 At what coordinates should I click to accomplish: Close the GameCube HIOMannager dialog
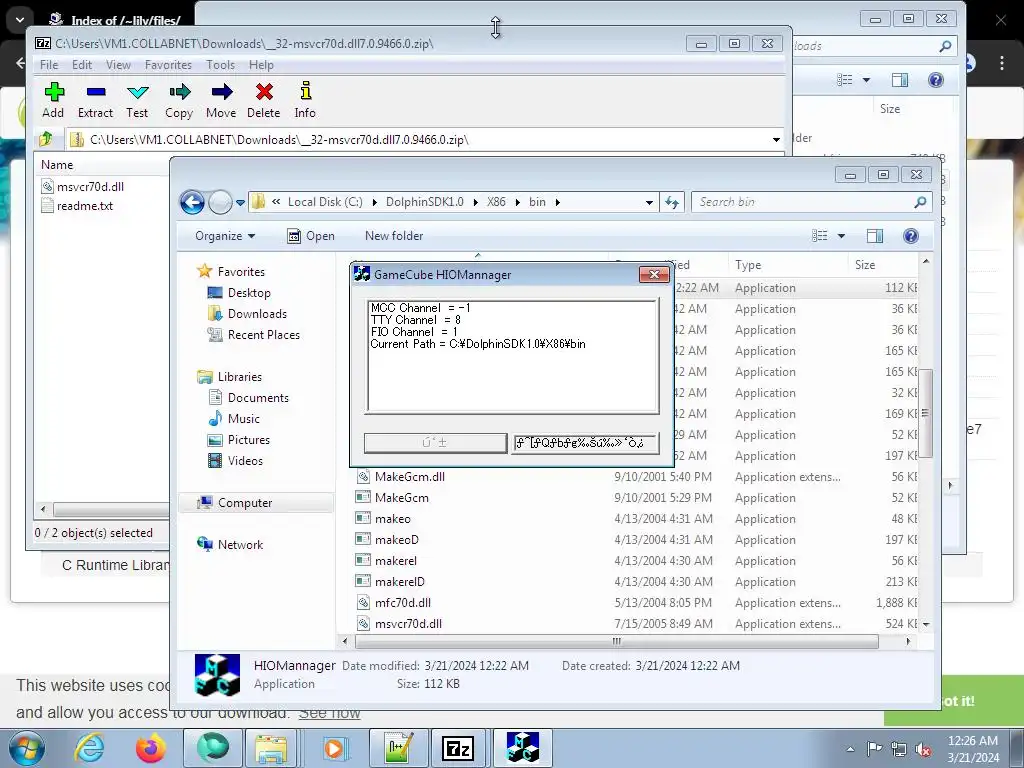pos(654,275)
